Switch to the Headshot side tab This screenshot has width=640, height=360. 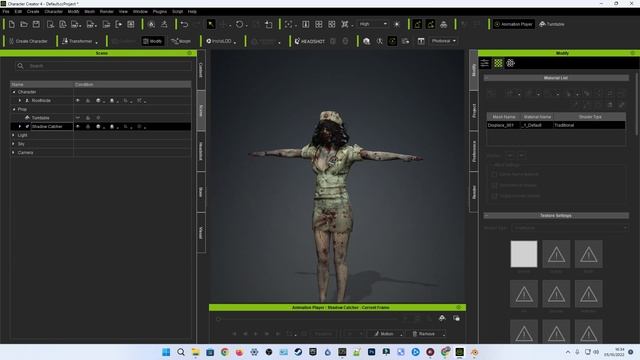(201, 151)
